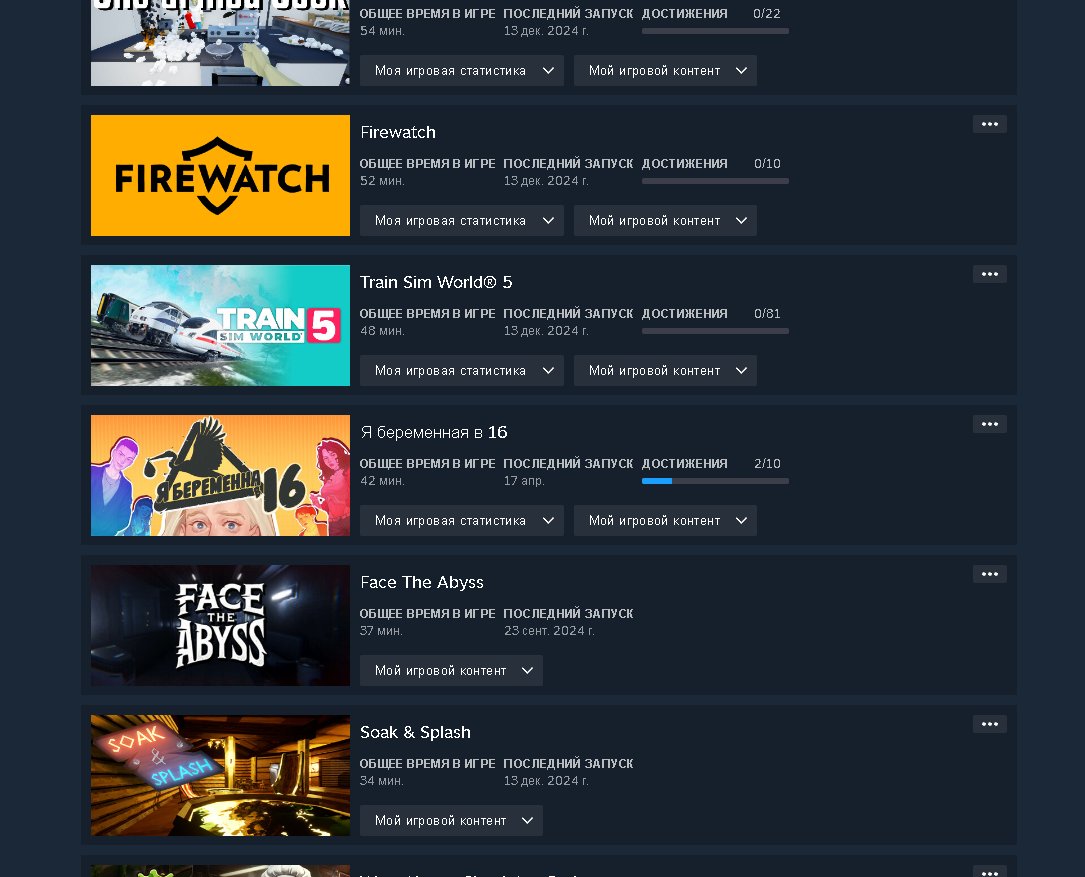Viewport: 1085px width, 877px height.
Task: Click the 2/10 achievements progress bar
Action: (715, 481)
